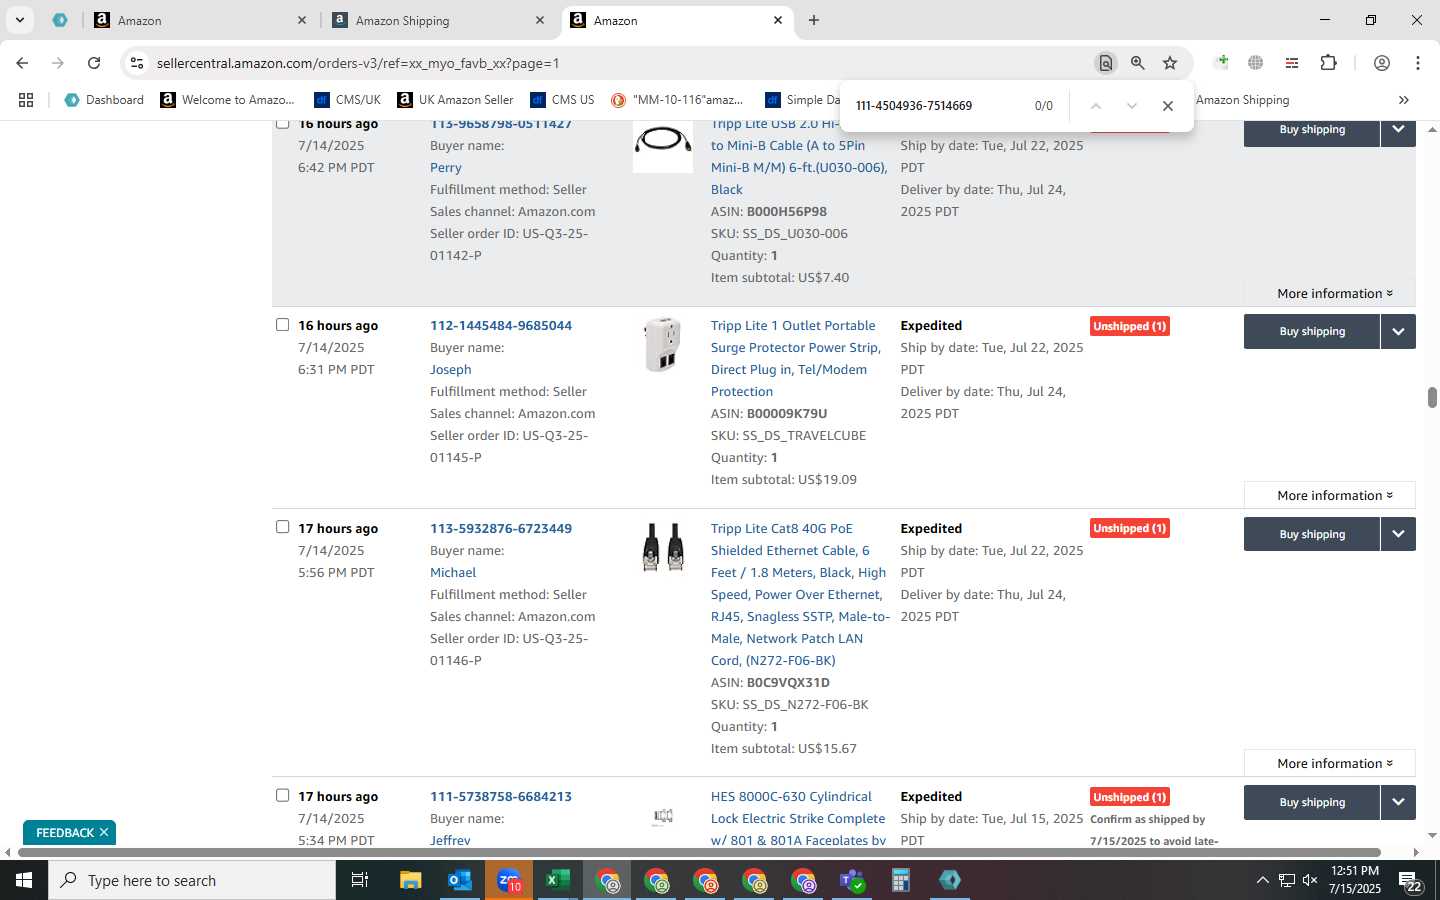This screenshot has height=900, width=1440.
Task: Select checkbox for order 111-5738758-6684213
Action: pyautogui.click(x=282, y=795)
